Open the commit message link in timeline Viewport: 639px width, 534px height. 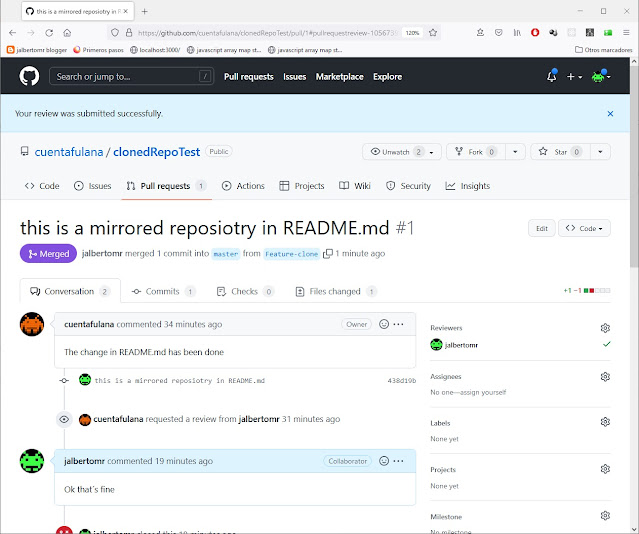(x=180, y=381)
